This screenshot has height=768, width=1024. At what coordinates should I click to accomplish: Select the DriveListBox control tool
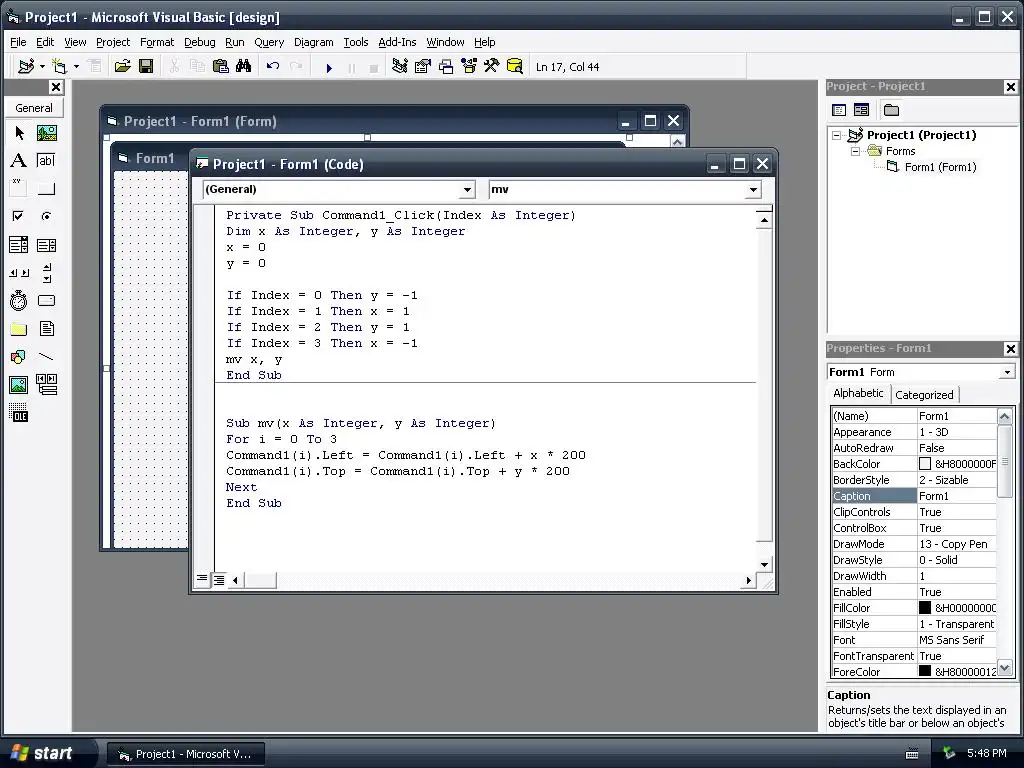click(46, 300)
